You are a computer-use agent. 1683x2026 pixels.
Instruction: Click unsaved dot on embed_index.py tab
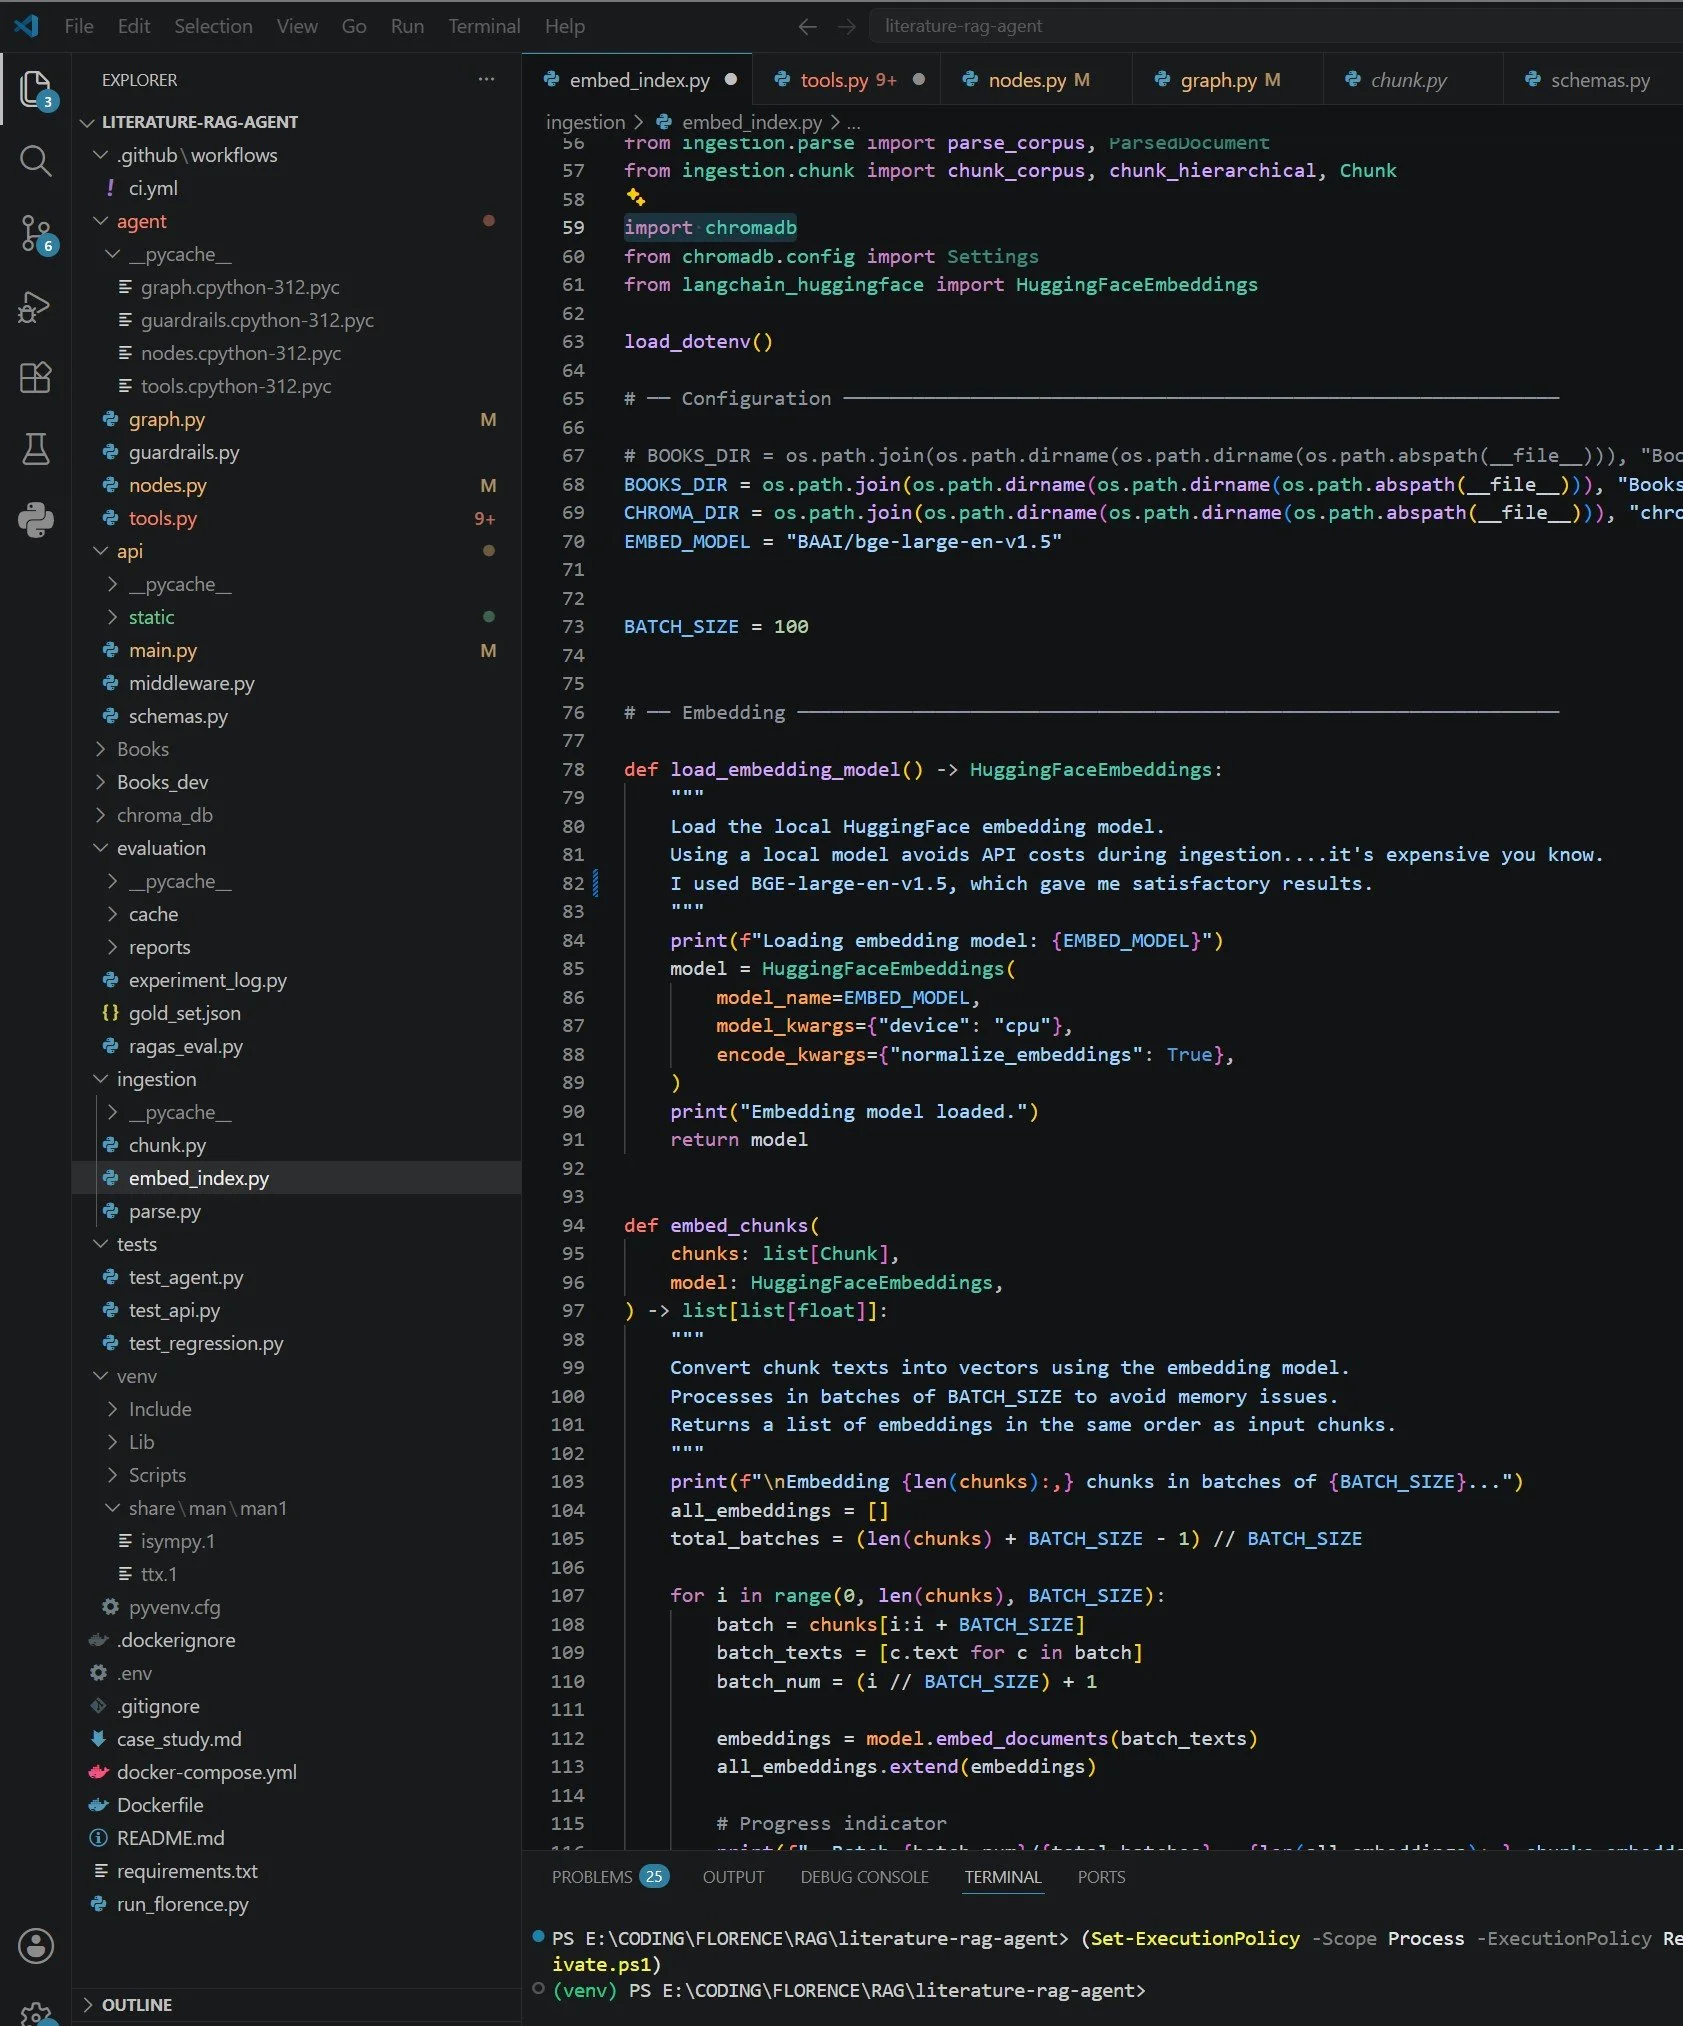pyautogui.click(x=731, y=80)
